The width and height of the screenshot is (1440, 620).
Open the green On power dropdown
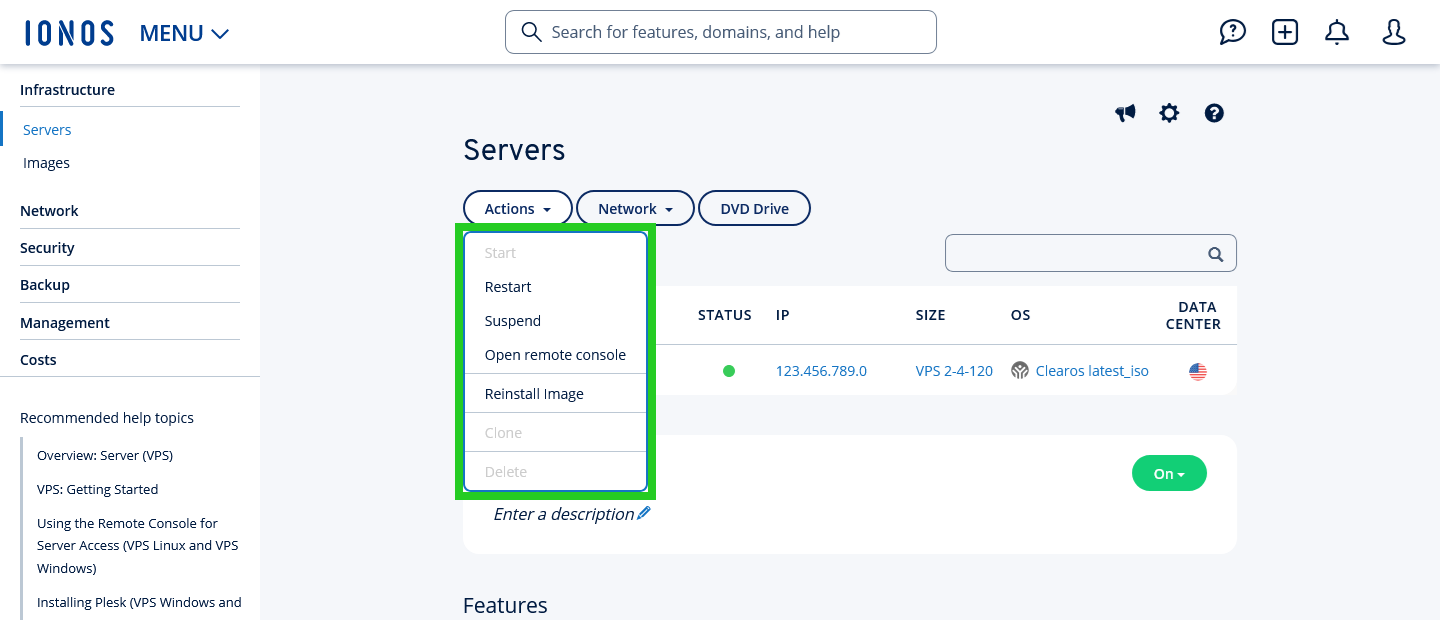[1169, 474]
